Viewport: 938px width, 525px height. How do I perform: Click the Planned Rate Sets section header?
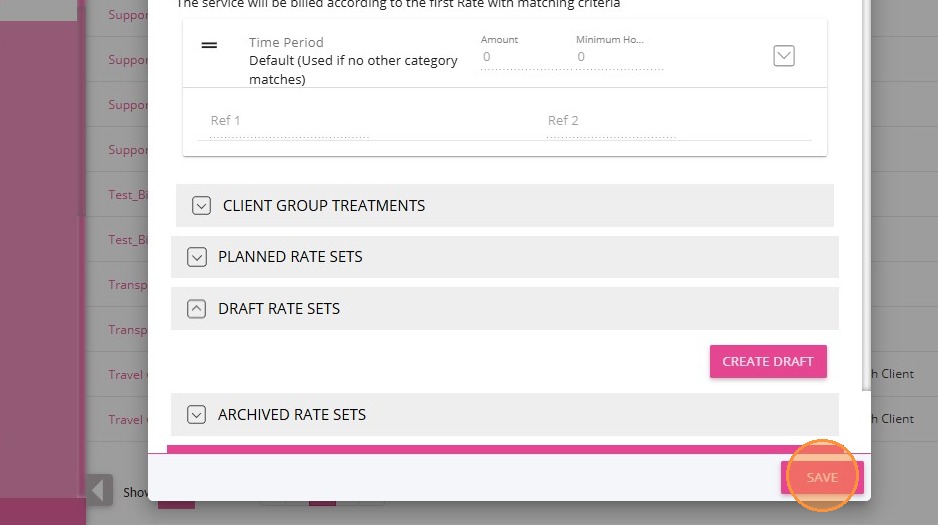pos(290,257)
